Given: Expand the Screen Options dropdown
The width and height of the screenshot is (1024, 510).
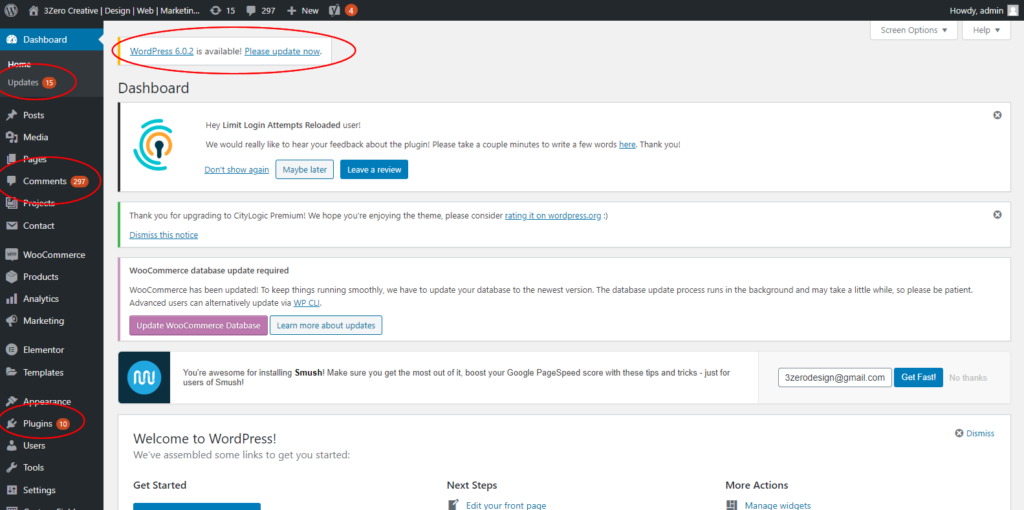Looking at the screenshot, I should point(914,30).
